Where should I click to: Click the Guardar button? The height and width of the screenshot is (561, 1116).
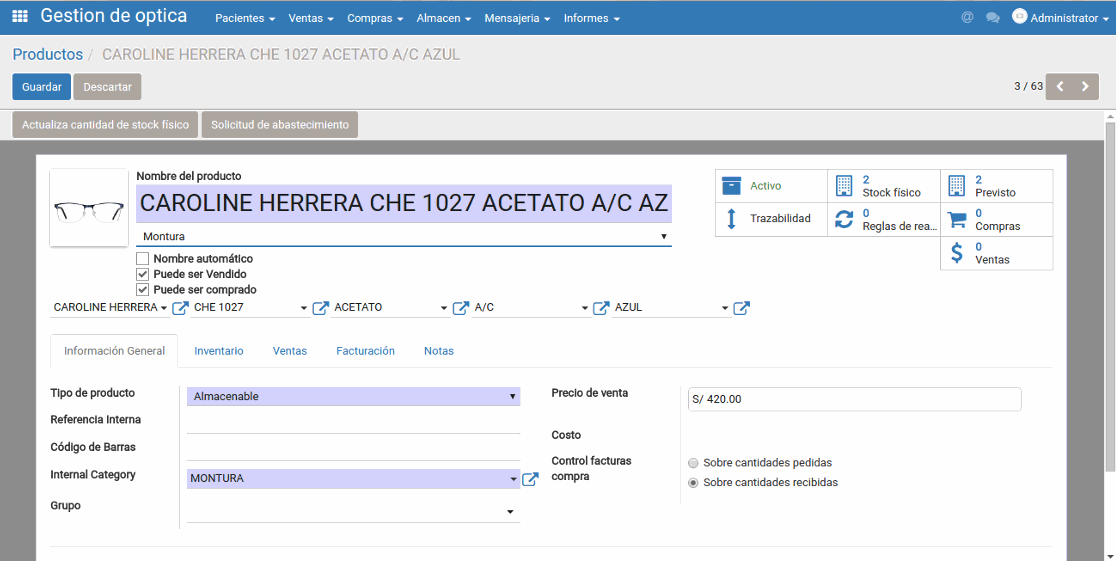[42, 87]
